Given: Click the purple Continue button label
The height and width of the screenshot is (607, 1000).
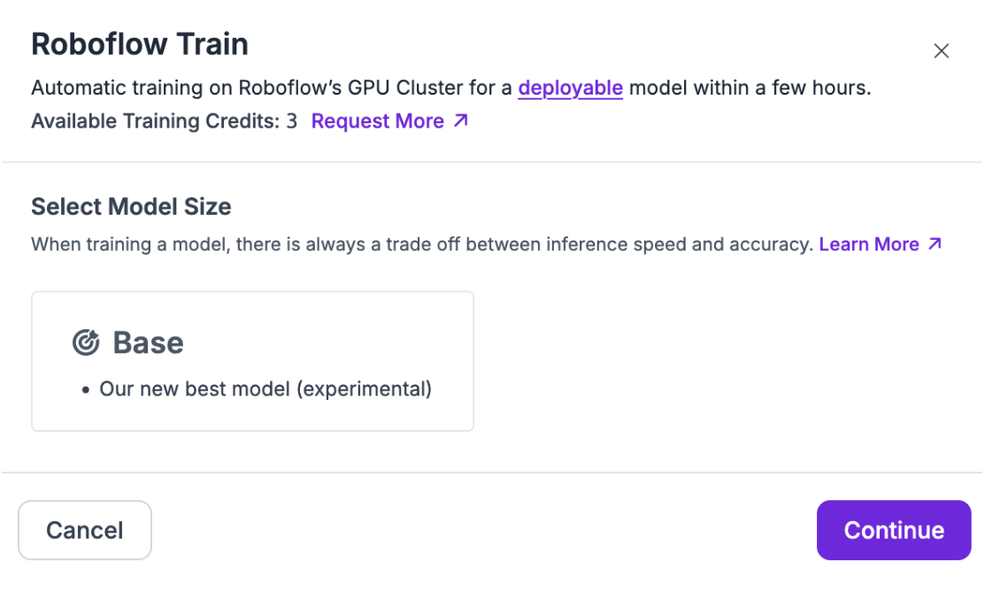Looking at the screenshot, I should 893,530.
